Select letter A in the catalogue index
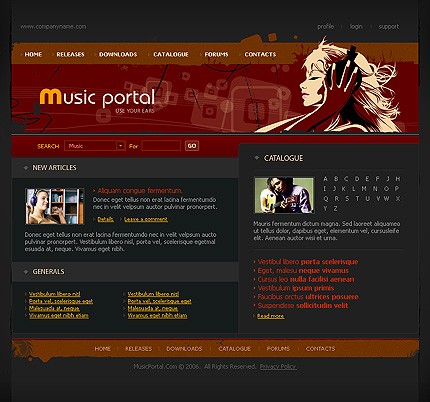Viewport: 430px width, 402px height. click(x=325, y=179)
